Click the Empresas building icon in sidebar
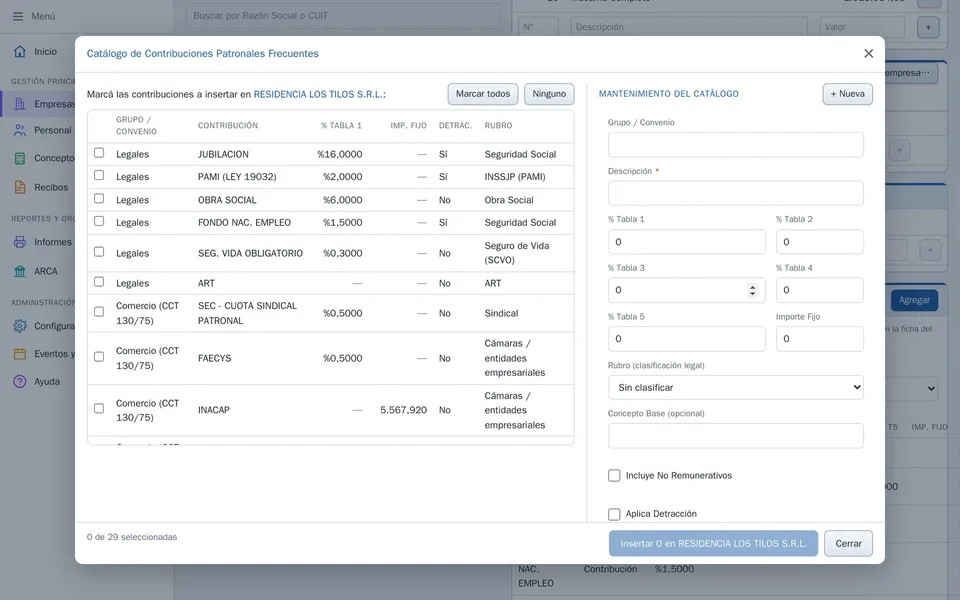The image size is (960, 600). (x=20, y=104)
